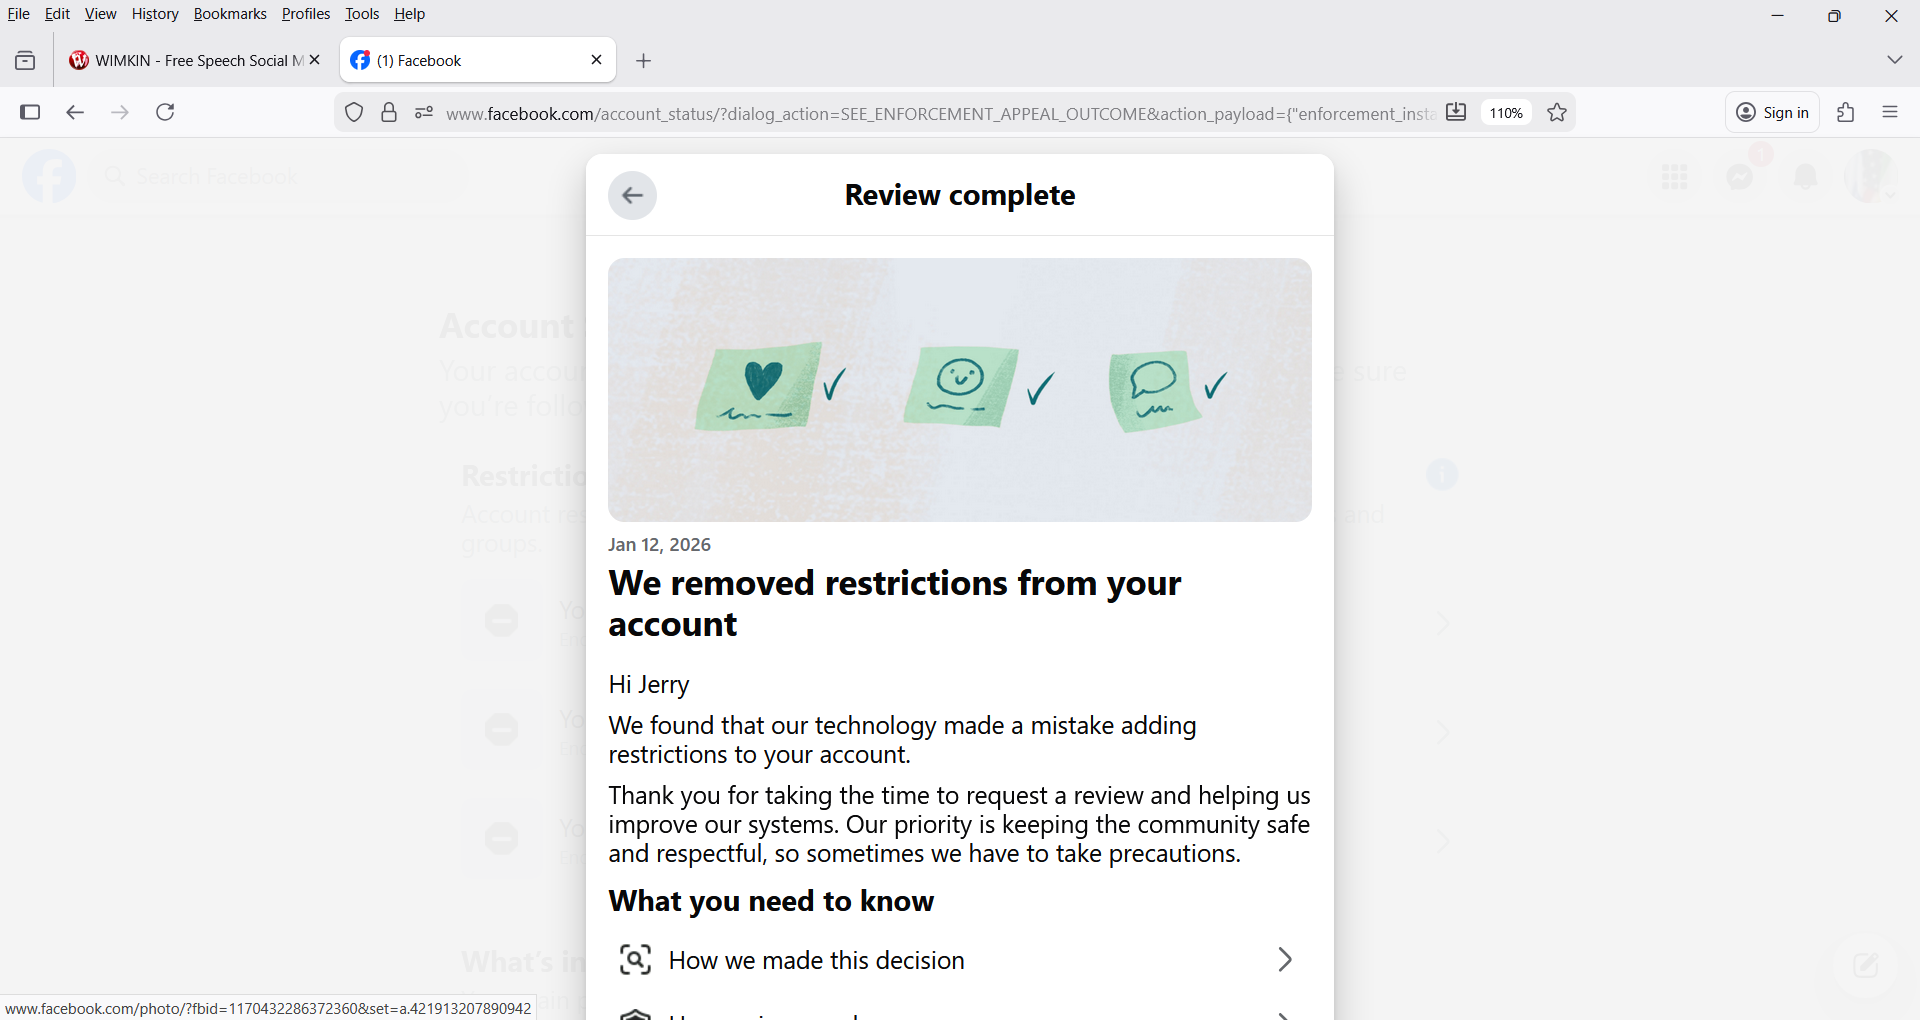The height and width of the screenshot is (1020, 1920).
Task: Open the Extensions puzzle icon
Action: 1846,112
